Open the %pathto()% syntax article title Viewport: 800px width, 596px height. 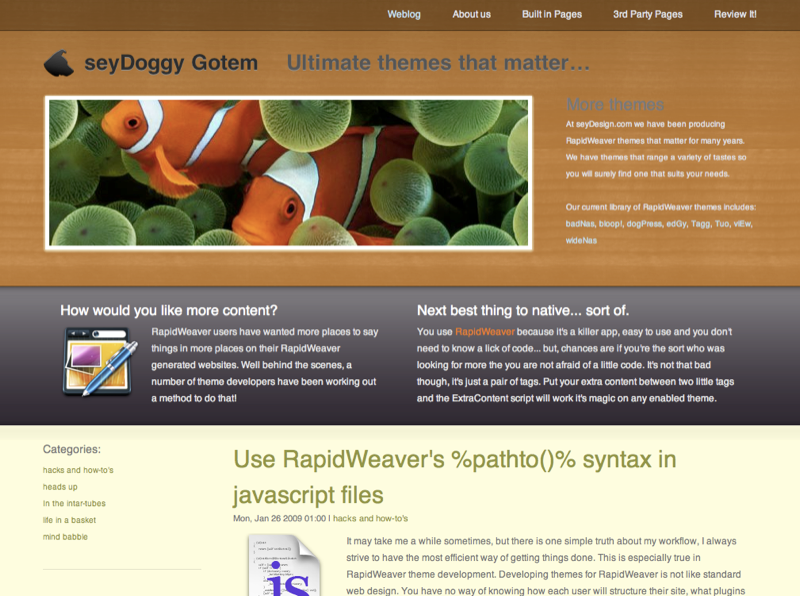coord(454,477)
